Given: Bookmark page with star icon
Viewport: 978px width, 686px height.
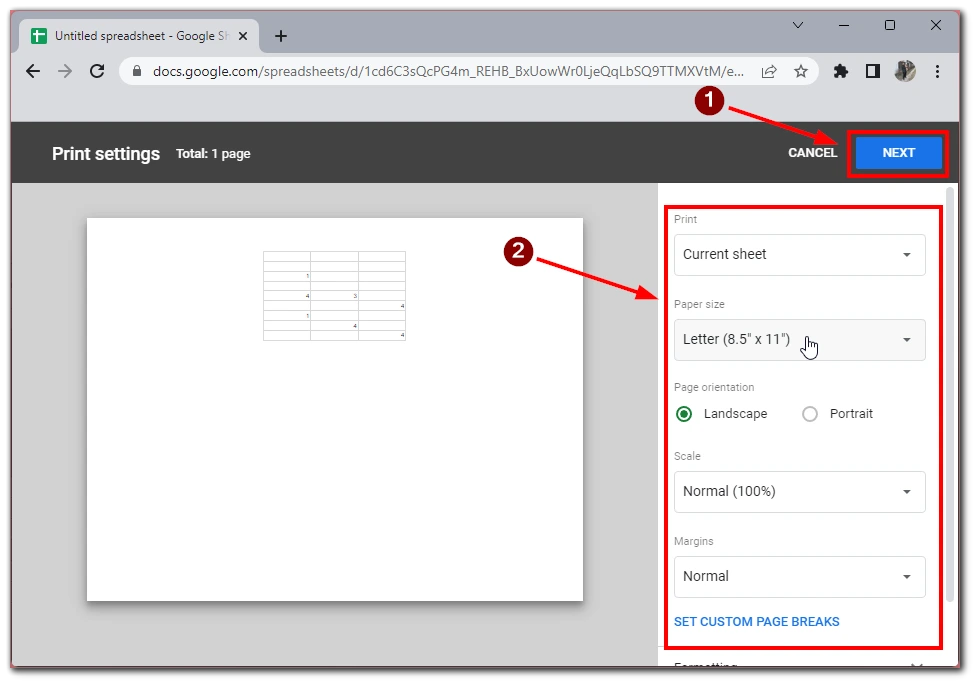Looking at the screenshot, I should pyautogui.click(x=801, y=71).
